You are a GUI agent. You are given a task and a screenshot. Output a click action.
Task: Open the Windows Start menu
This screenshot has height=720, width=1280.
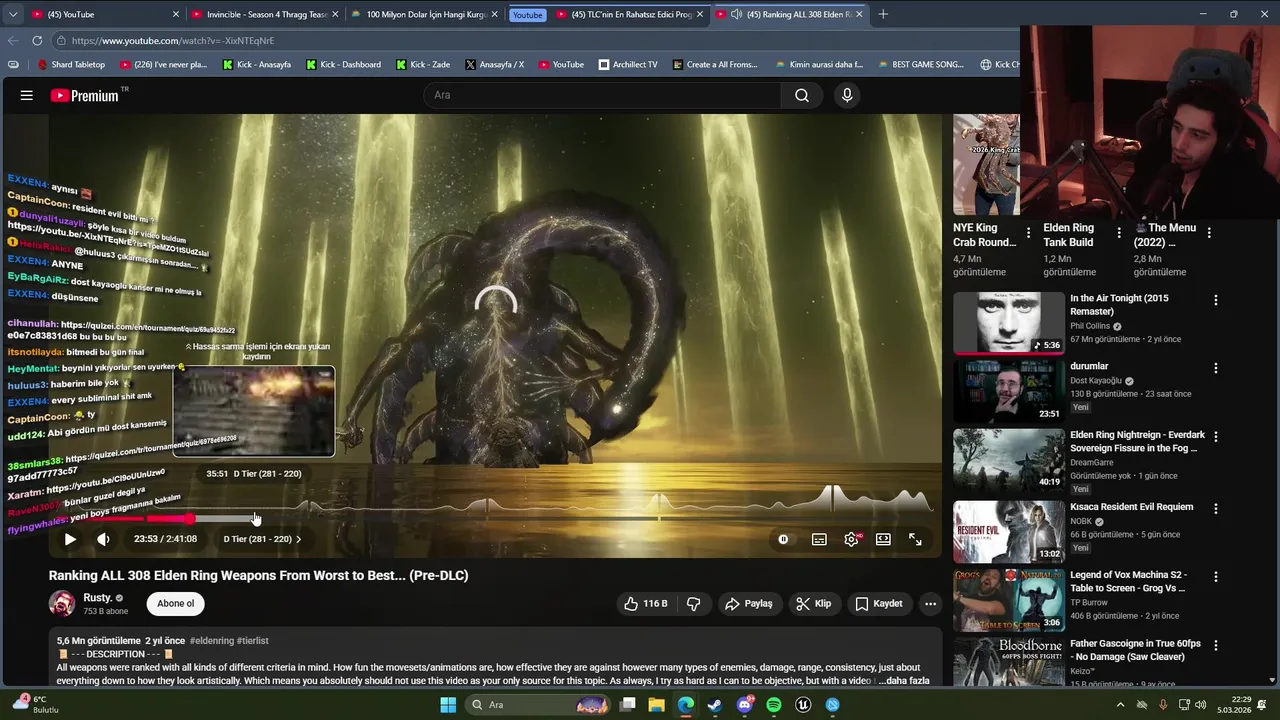point(448,705)
